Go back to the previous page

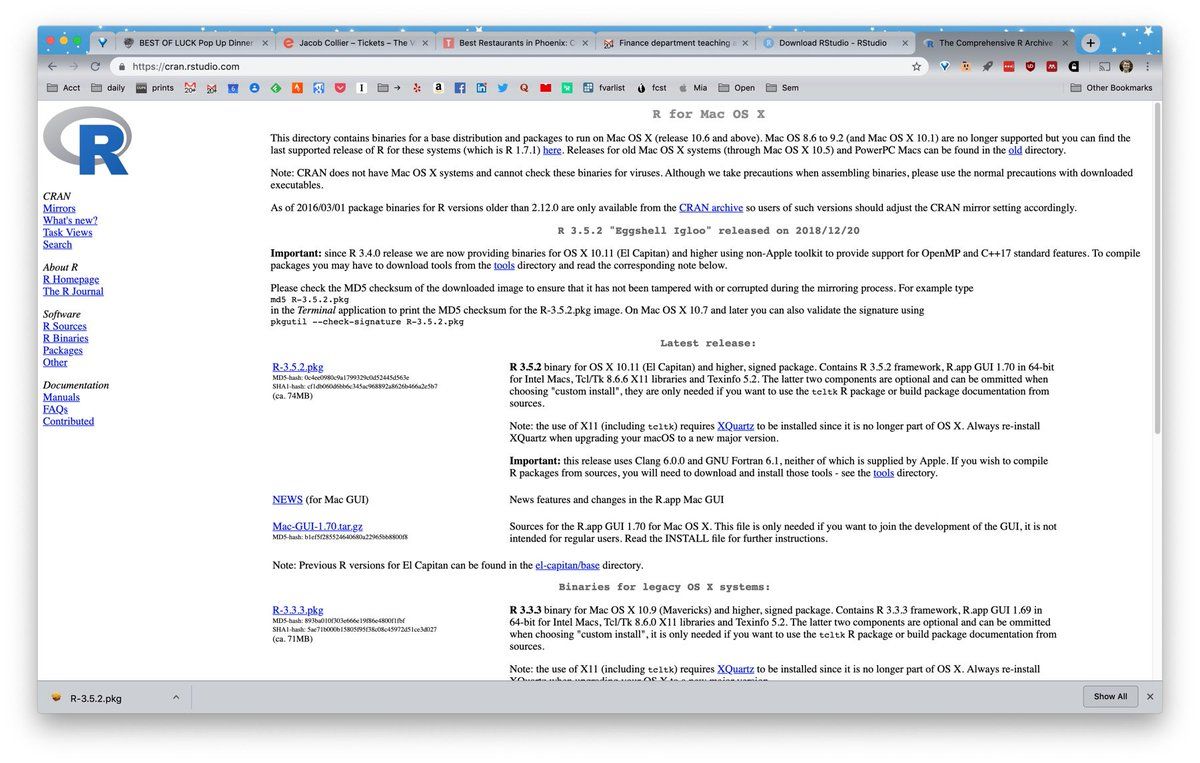point(52,67)
